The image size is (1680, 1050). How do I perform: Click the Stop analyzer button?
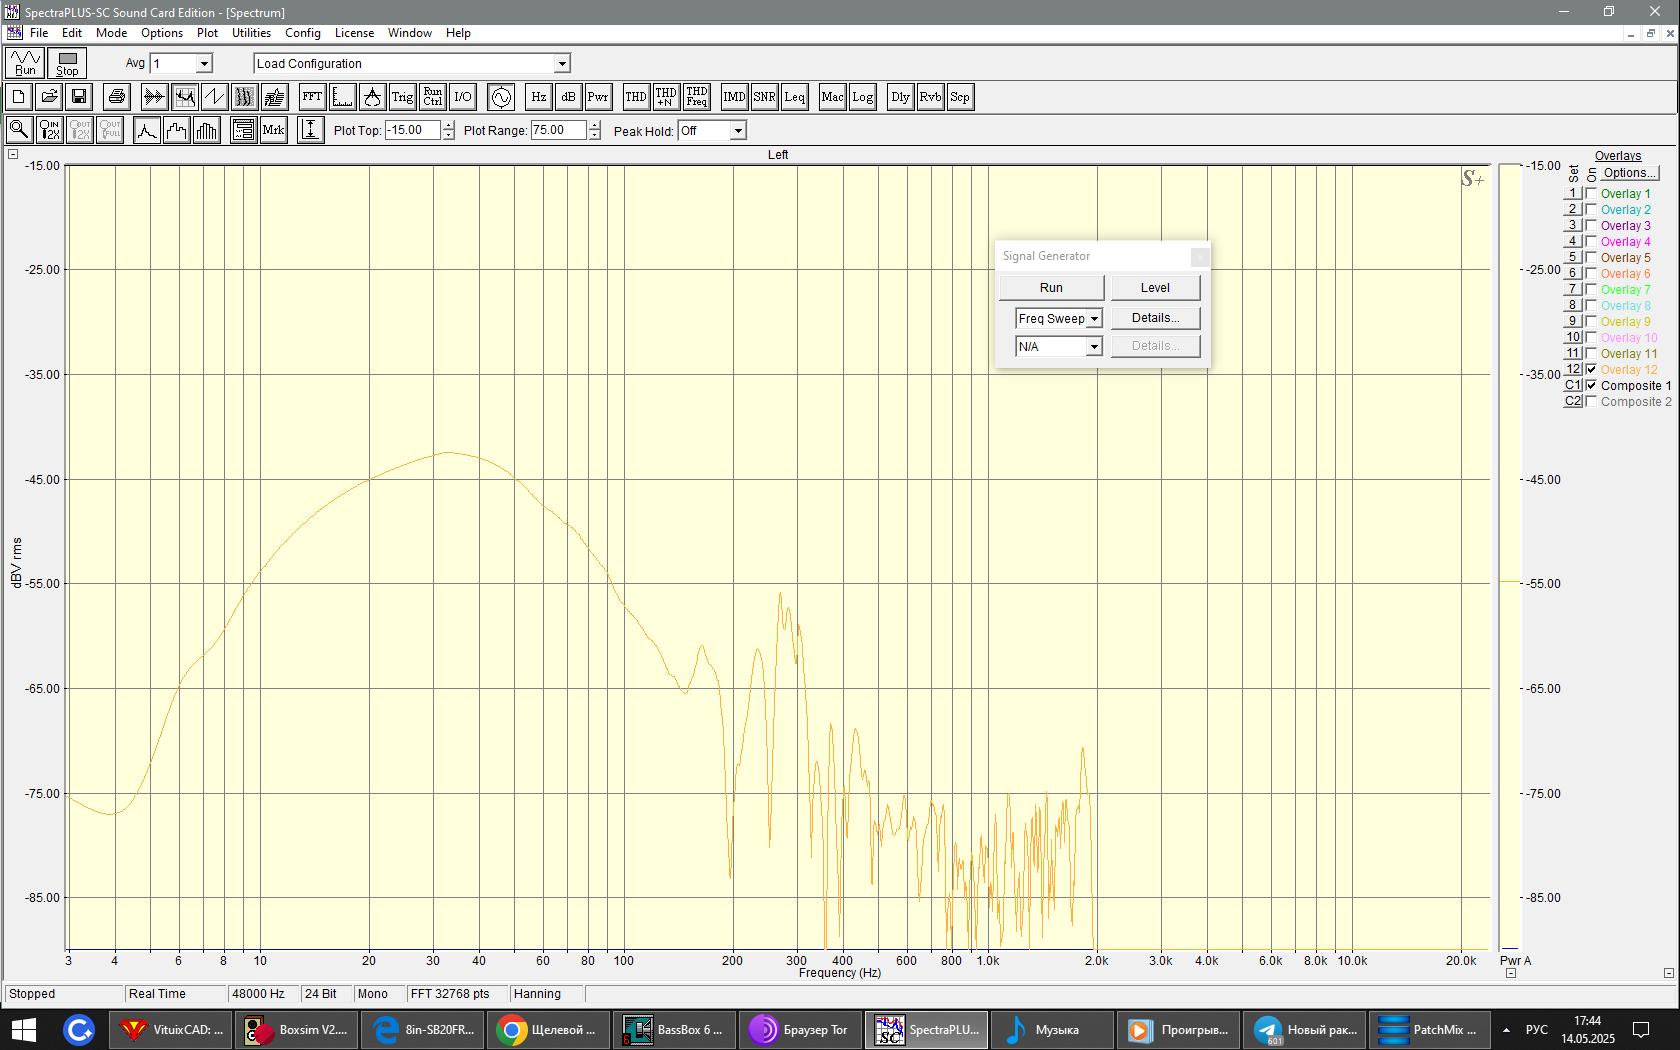(x=67, y=63)
